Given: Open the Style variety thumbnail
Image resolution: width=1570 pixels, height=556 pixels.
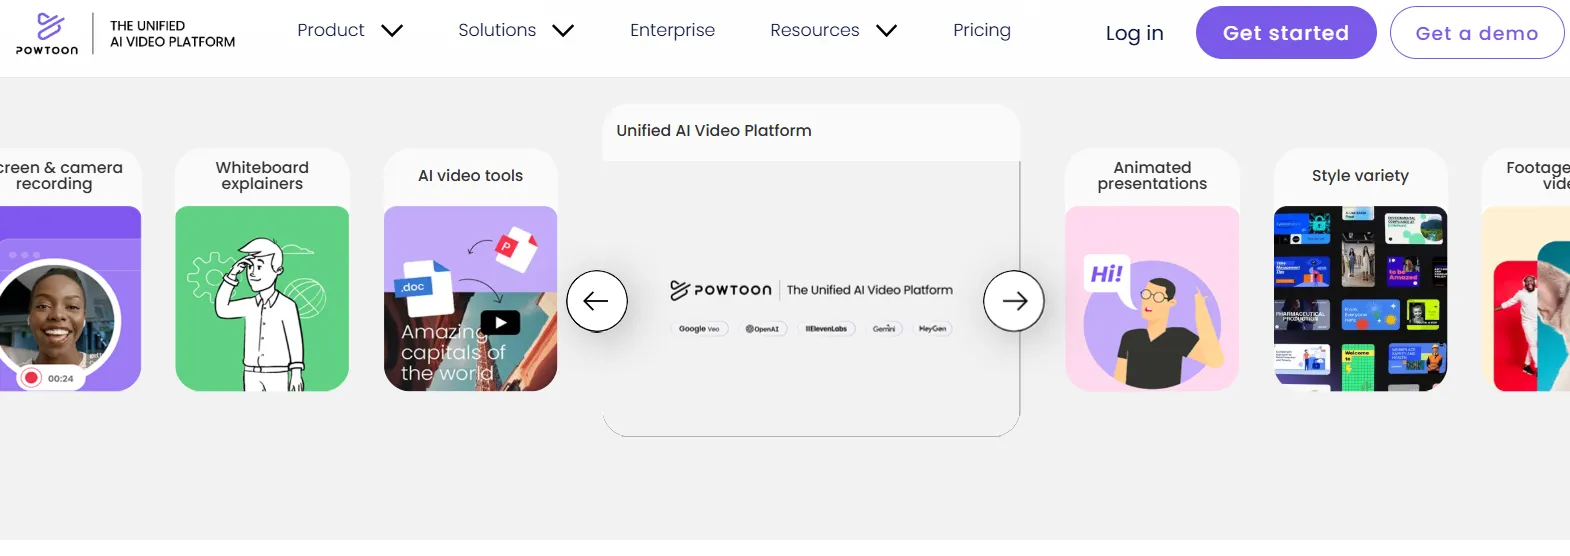Looking at the screenshot, I should click(1360, 298).
